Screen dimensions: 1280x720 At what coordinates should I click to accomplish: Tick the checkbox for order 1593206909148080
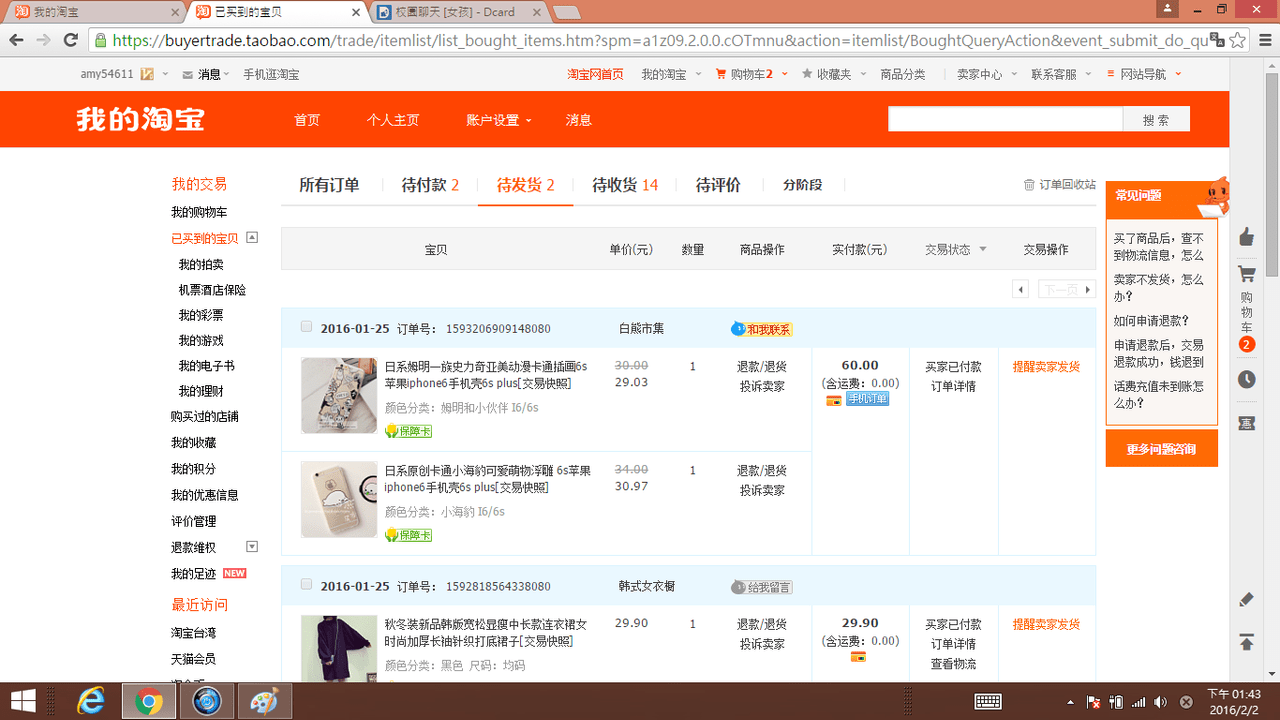[306, 327]
